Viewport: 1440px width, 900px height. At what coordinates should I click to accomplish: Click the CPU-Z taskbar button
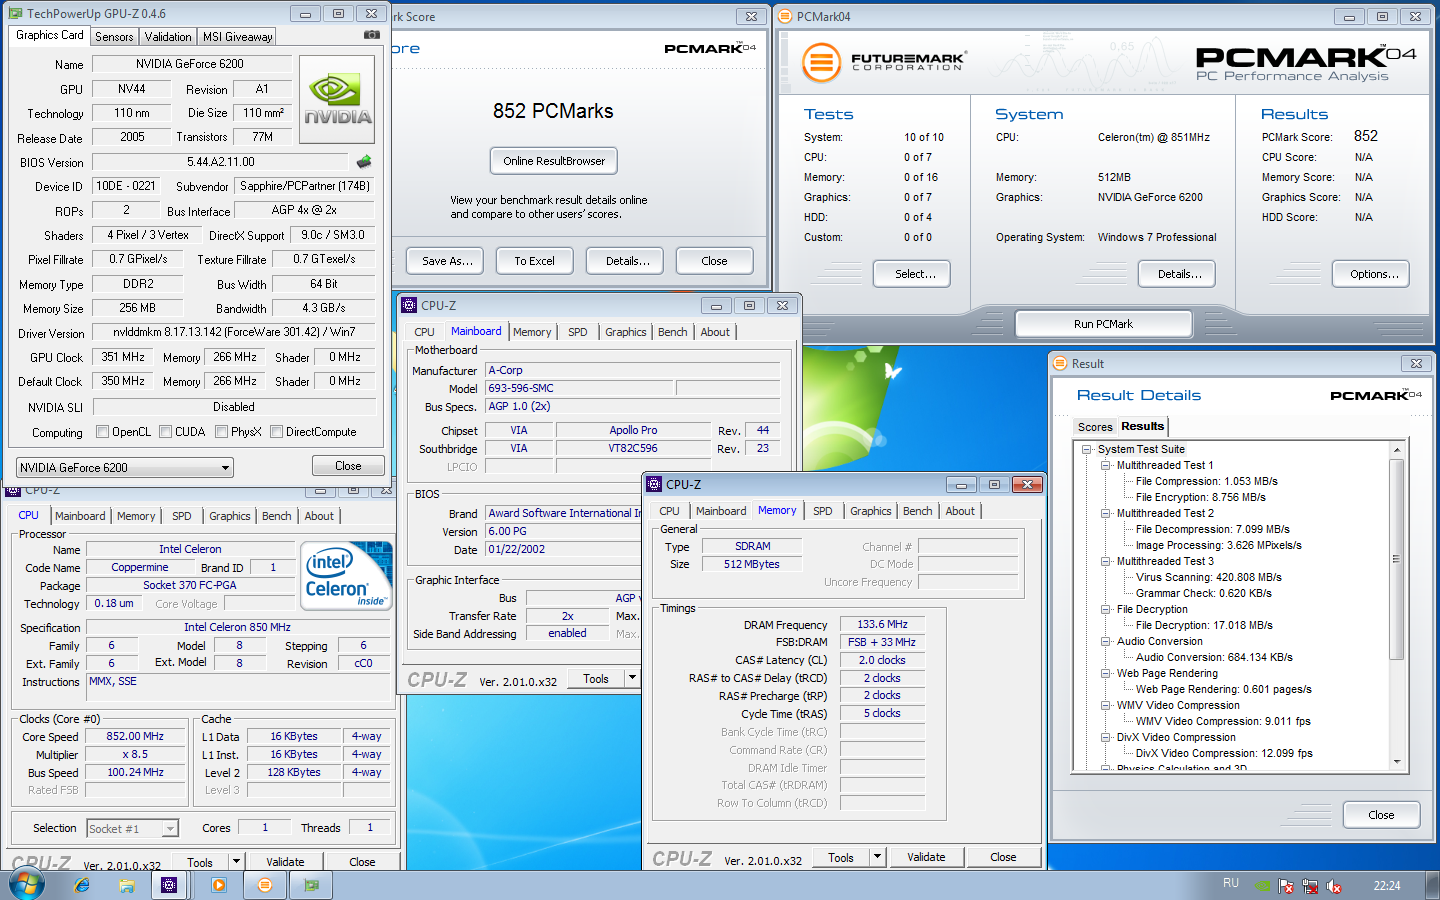tap(169, 885)
